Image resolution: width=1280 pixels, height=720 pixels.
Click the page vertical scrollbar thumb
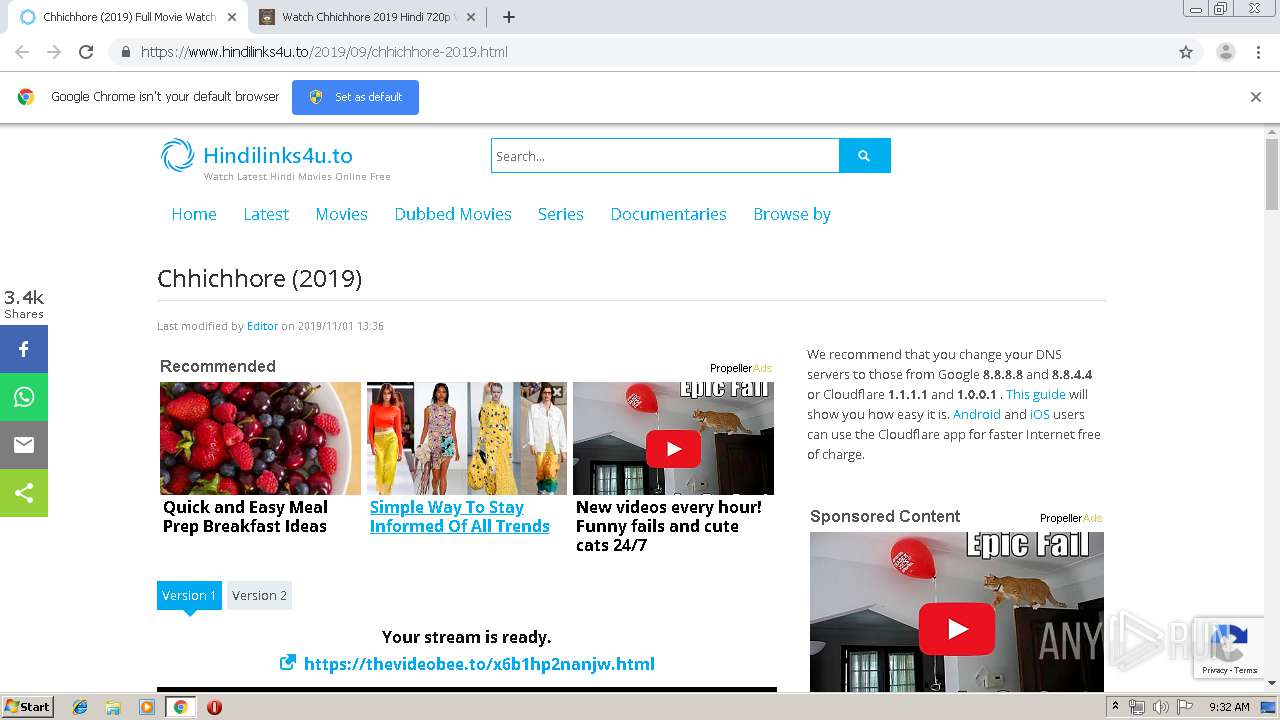[x=1272, y=175]
